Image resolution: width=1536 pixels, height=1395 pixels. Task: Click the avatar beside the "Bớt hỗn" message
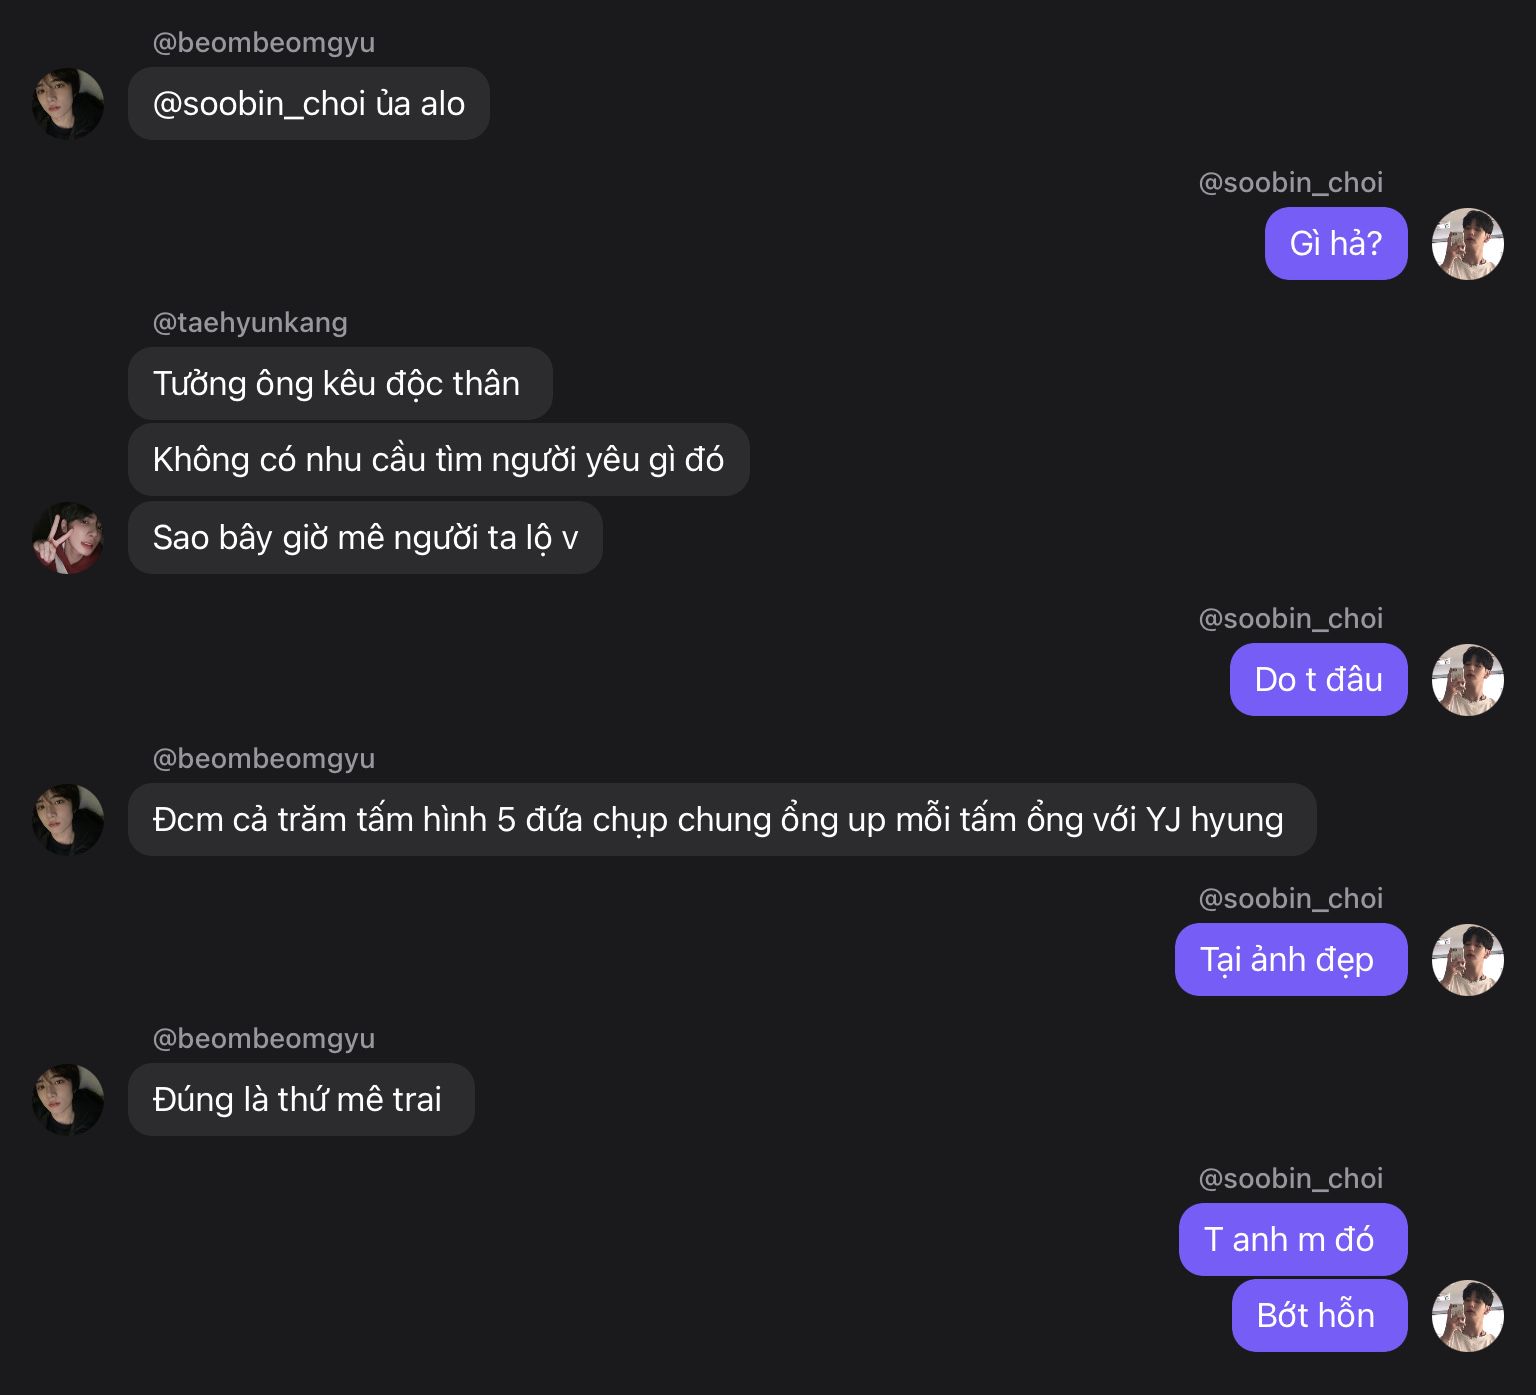click(x=1467, y=1316)
